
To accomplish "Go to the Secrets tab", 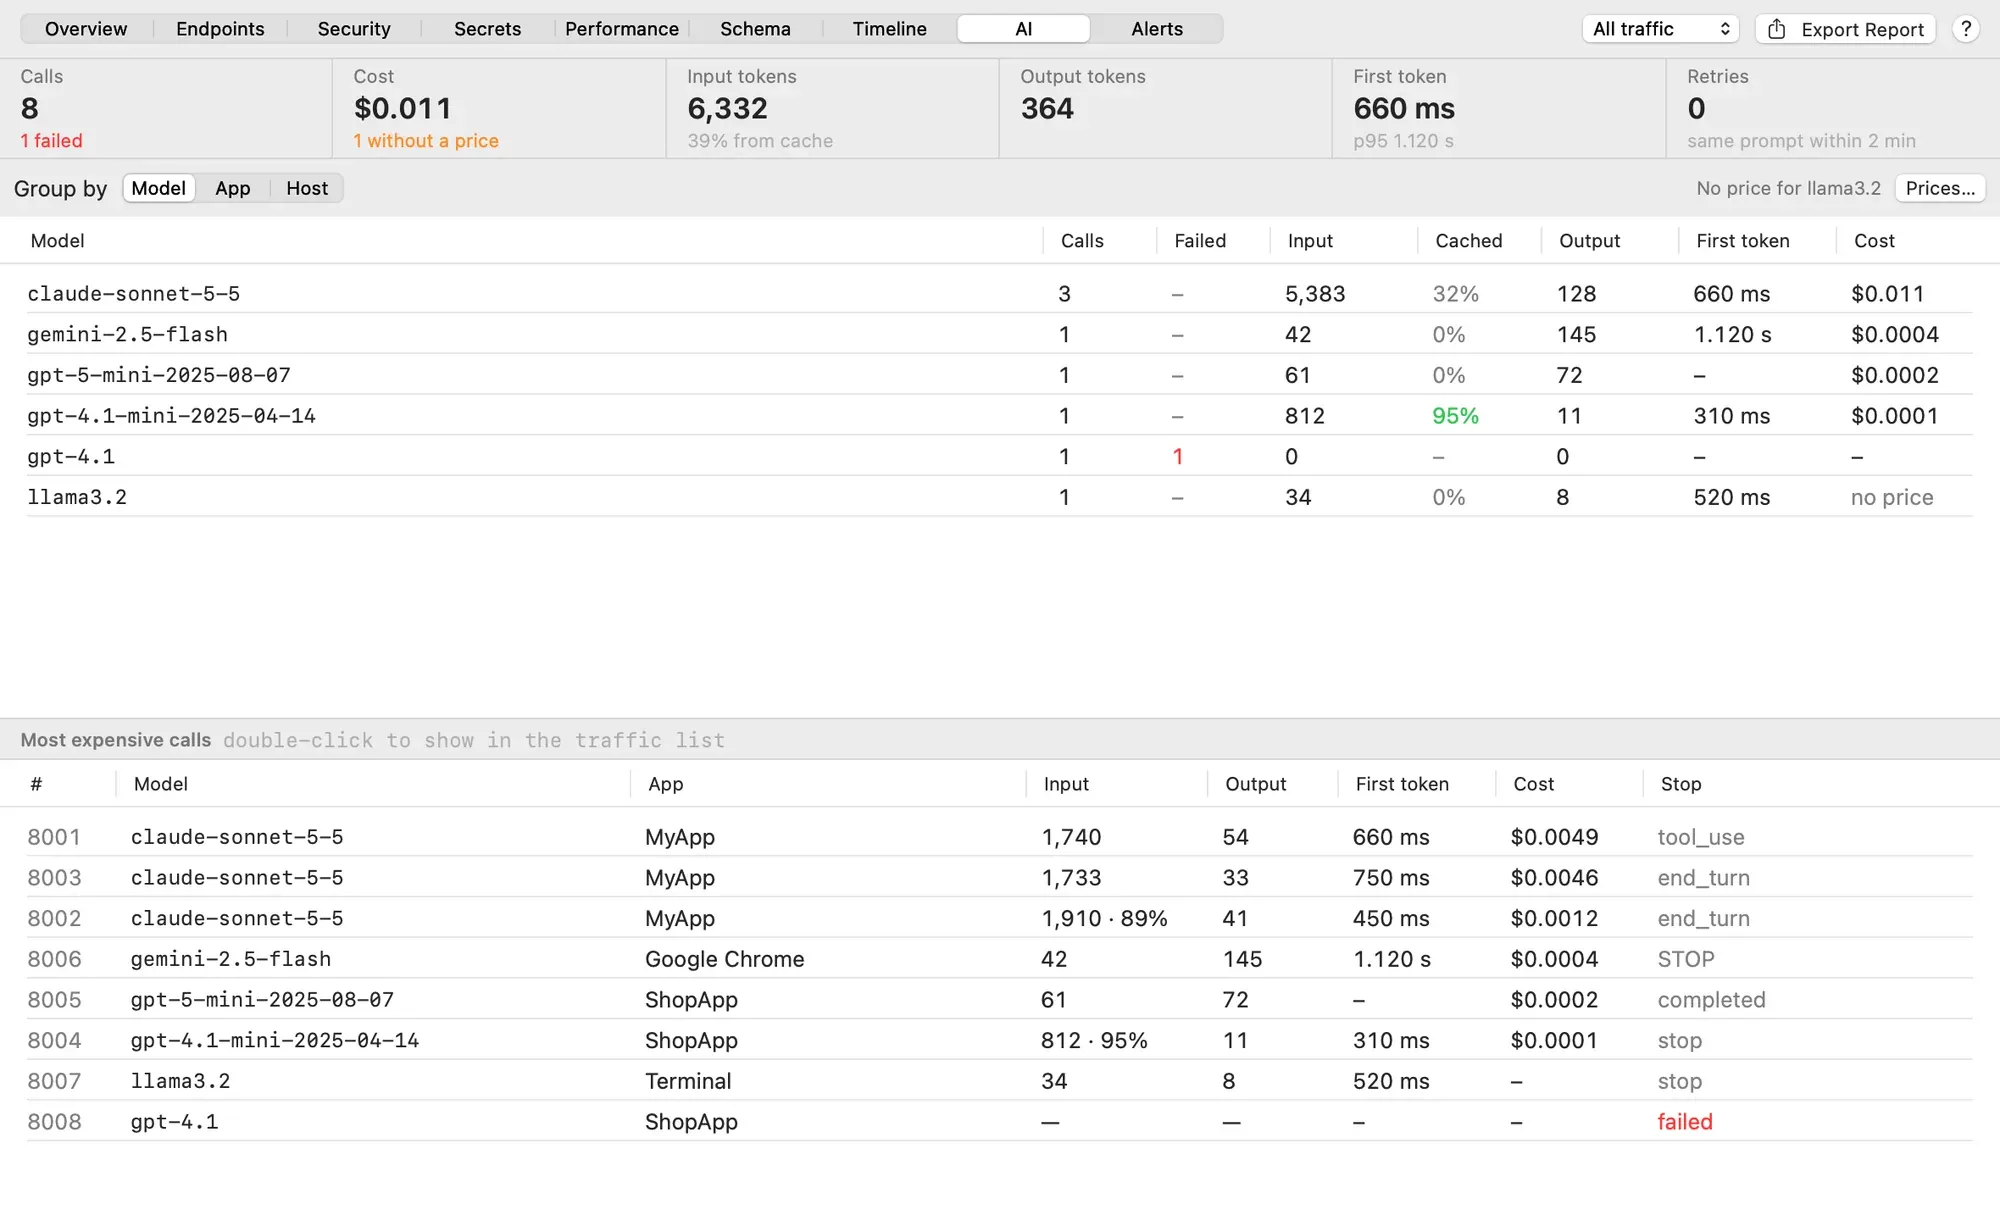I will 487,29.
